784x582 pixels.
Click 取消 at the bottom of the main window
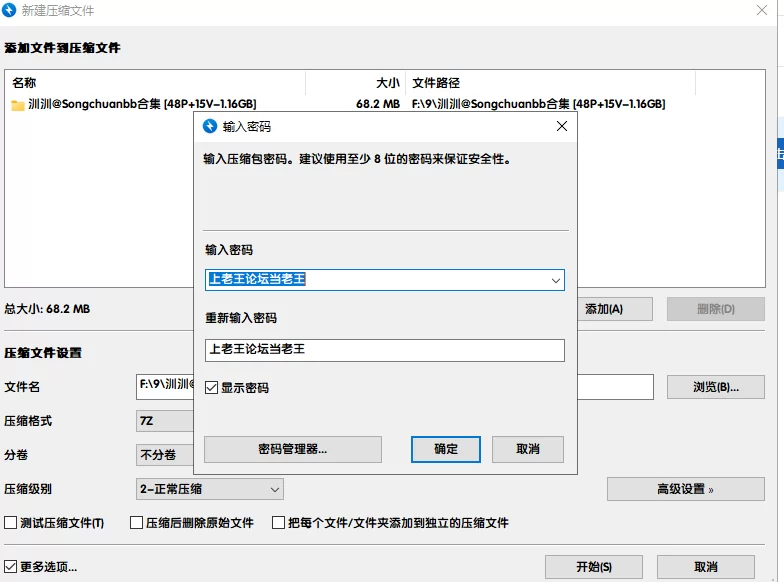pos(706,567)
